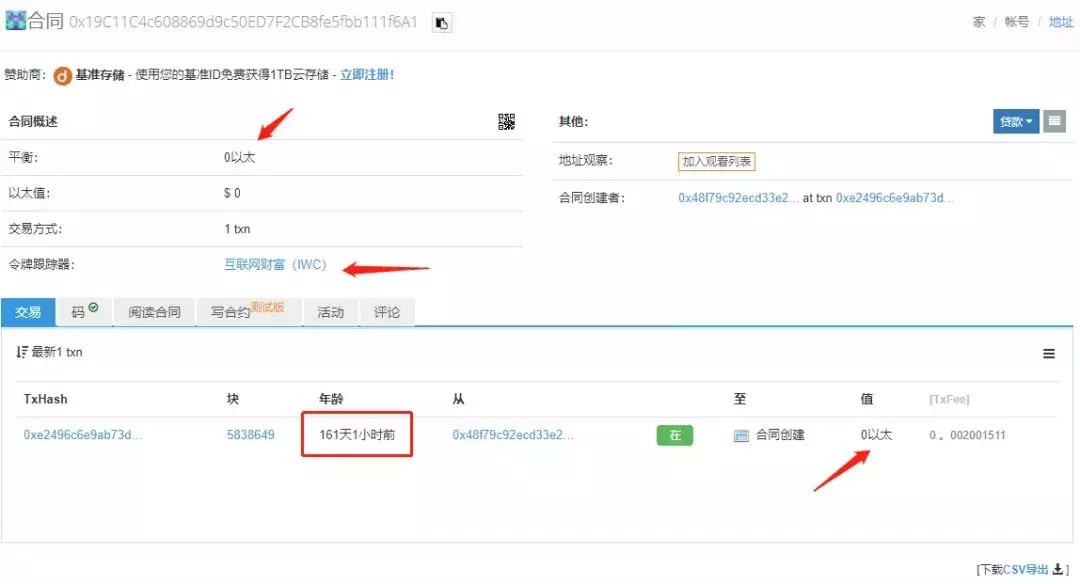Click the 立即注册 sponsor link
This screenshot has height=584, width=1080.
(x=365, y=73)
